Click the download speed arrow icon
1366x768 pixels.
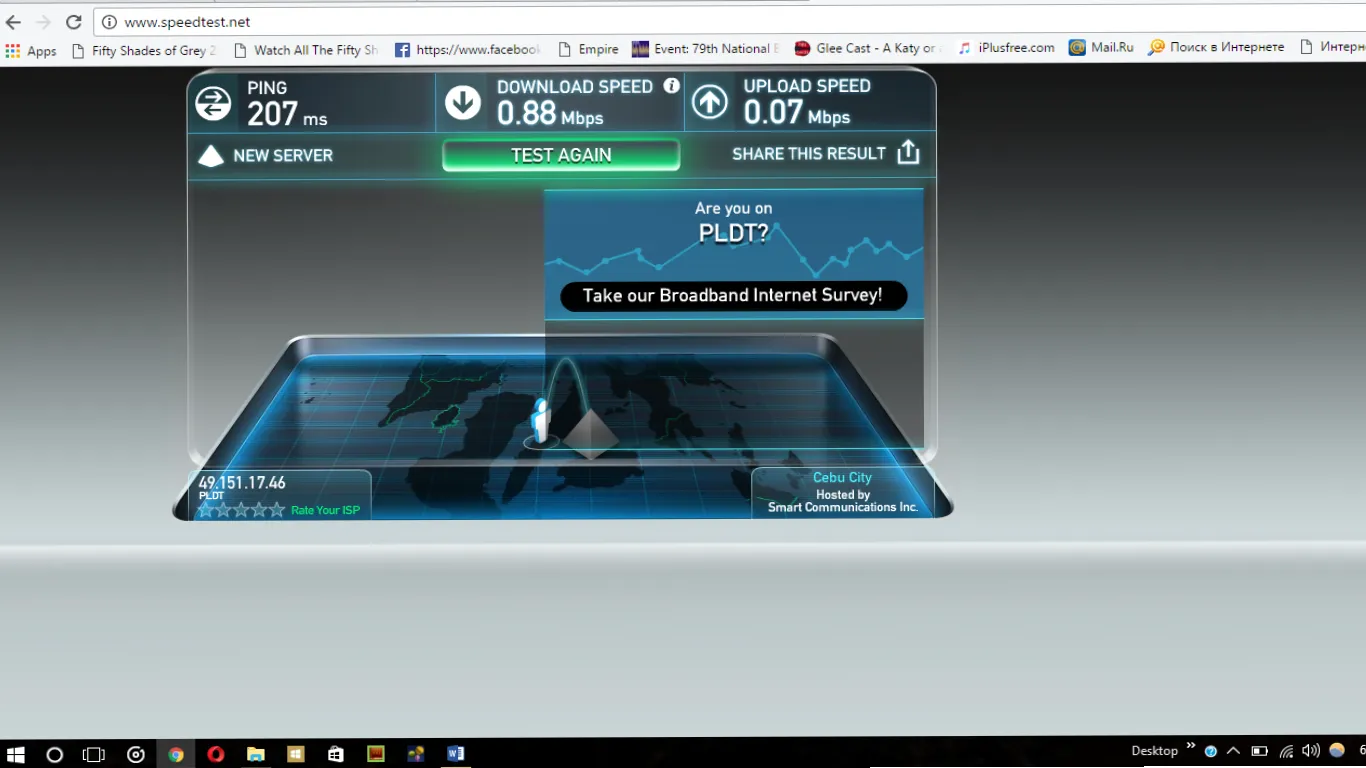click(x=463, y=102)
